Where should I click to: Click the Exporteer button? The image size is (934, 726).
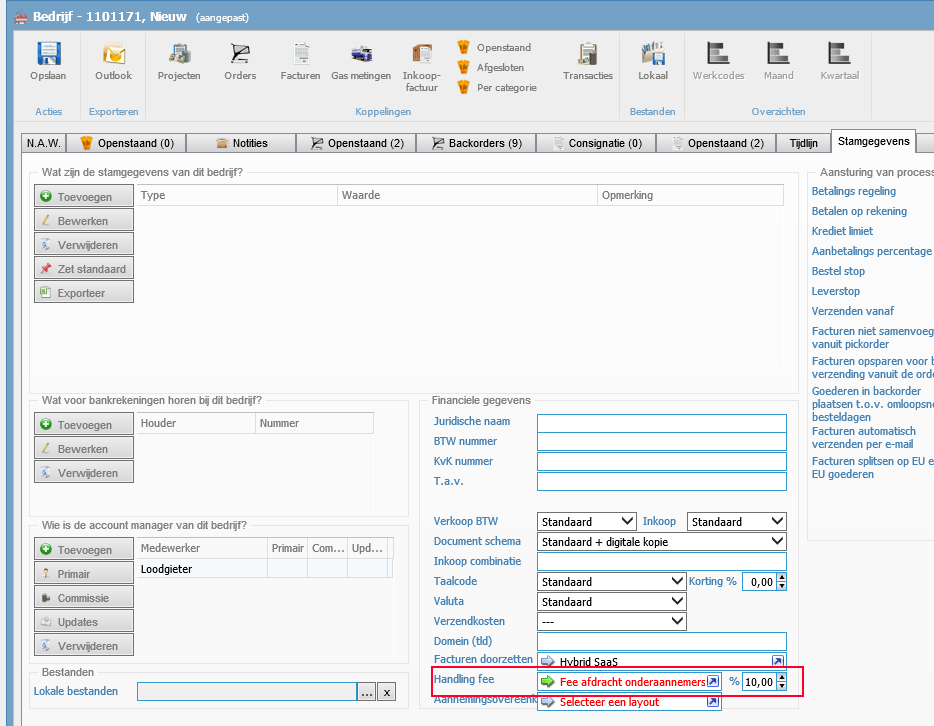point(84,293)
